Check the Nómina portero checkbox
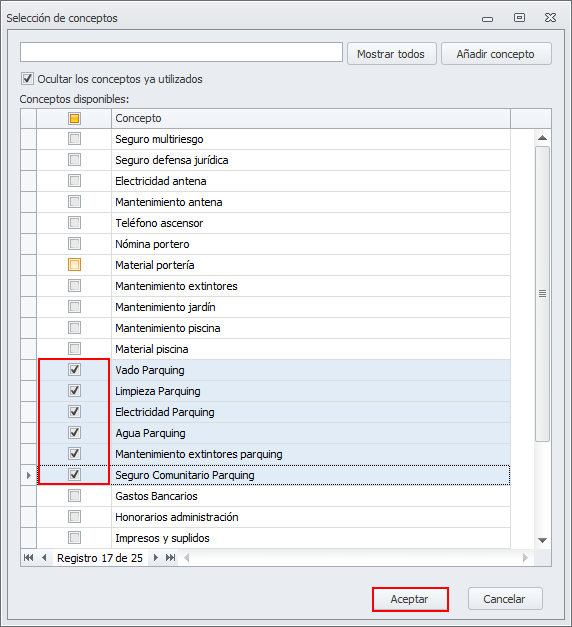The height and width of the screenshot is (627, 572). (x=74, y=244)
